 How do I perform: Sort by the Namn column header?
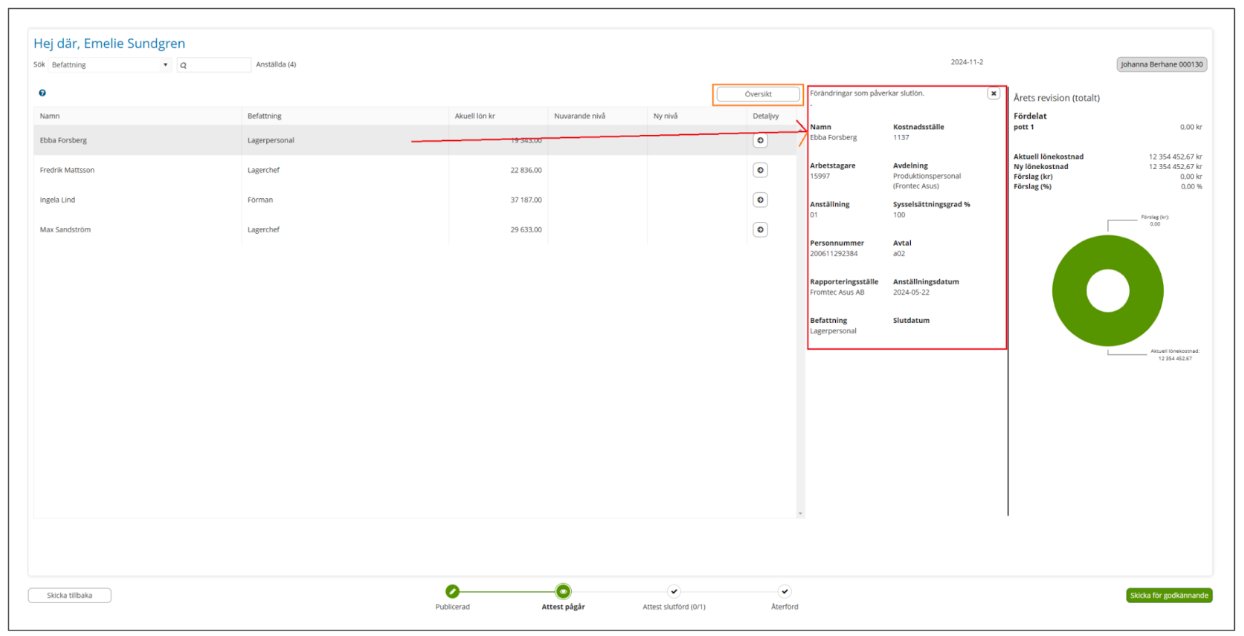click(x=137, y=116)
